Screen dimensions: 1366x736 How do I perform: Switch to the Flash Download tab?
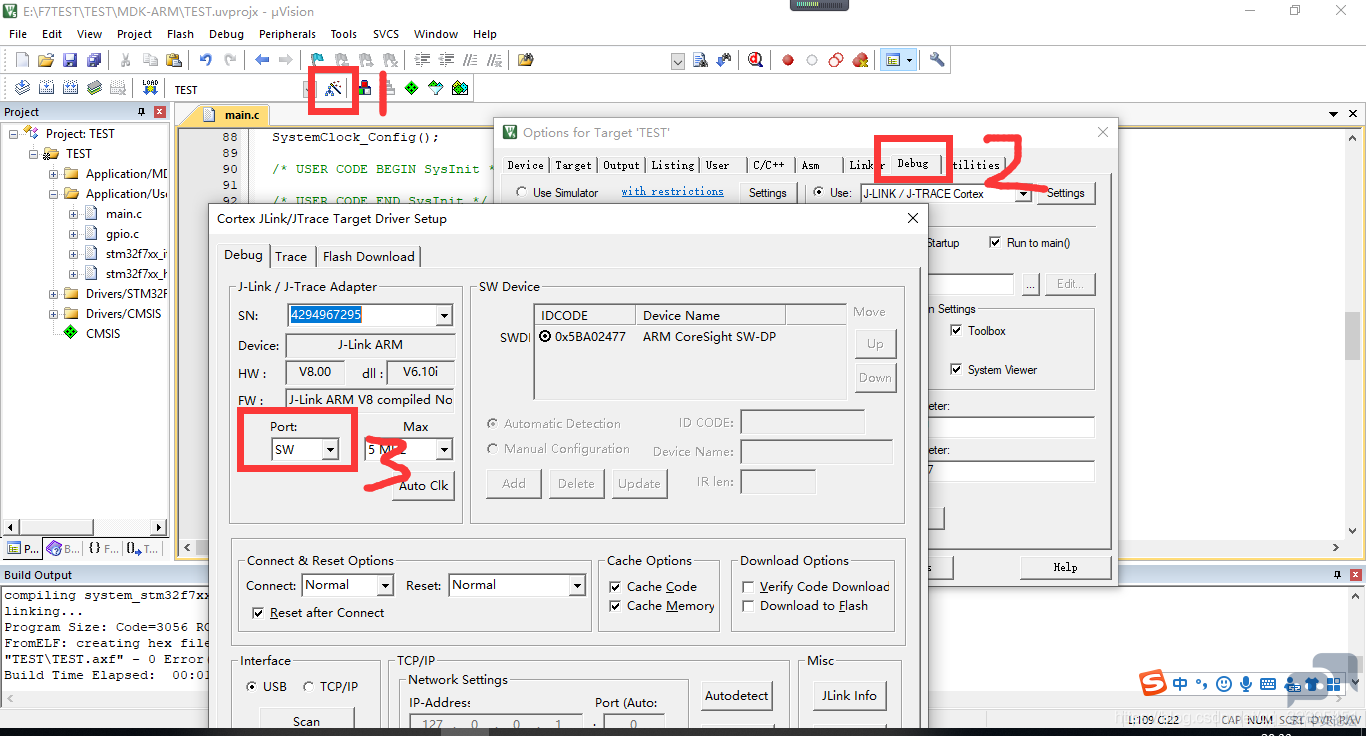369,257
